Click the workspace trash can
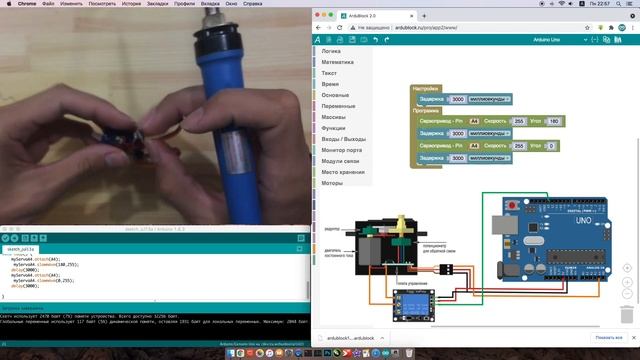Screen dimensions: 640x360 tap(627, 314)
